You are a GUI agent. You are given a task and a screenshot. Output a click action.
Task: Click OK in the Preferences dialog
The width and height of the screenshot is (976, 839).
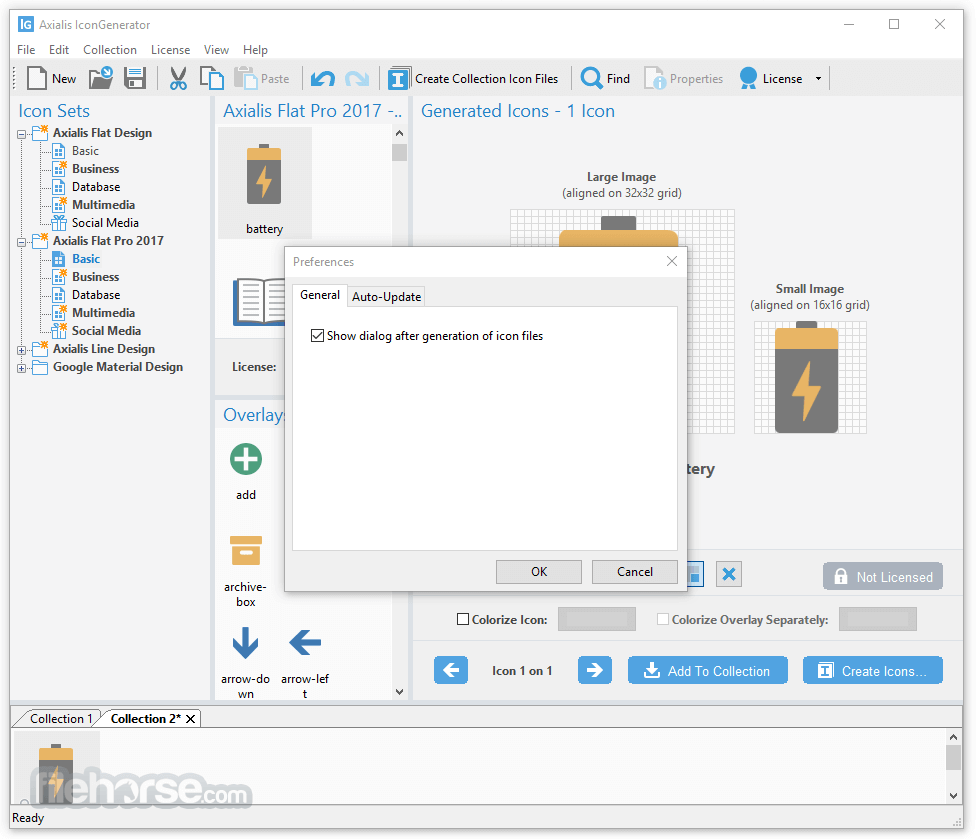[x=539, y=571]
